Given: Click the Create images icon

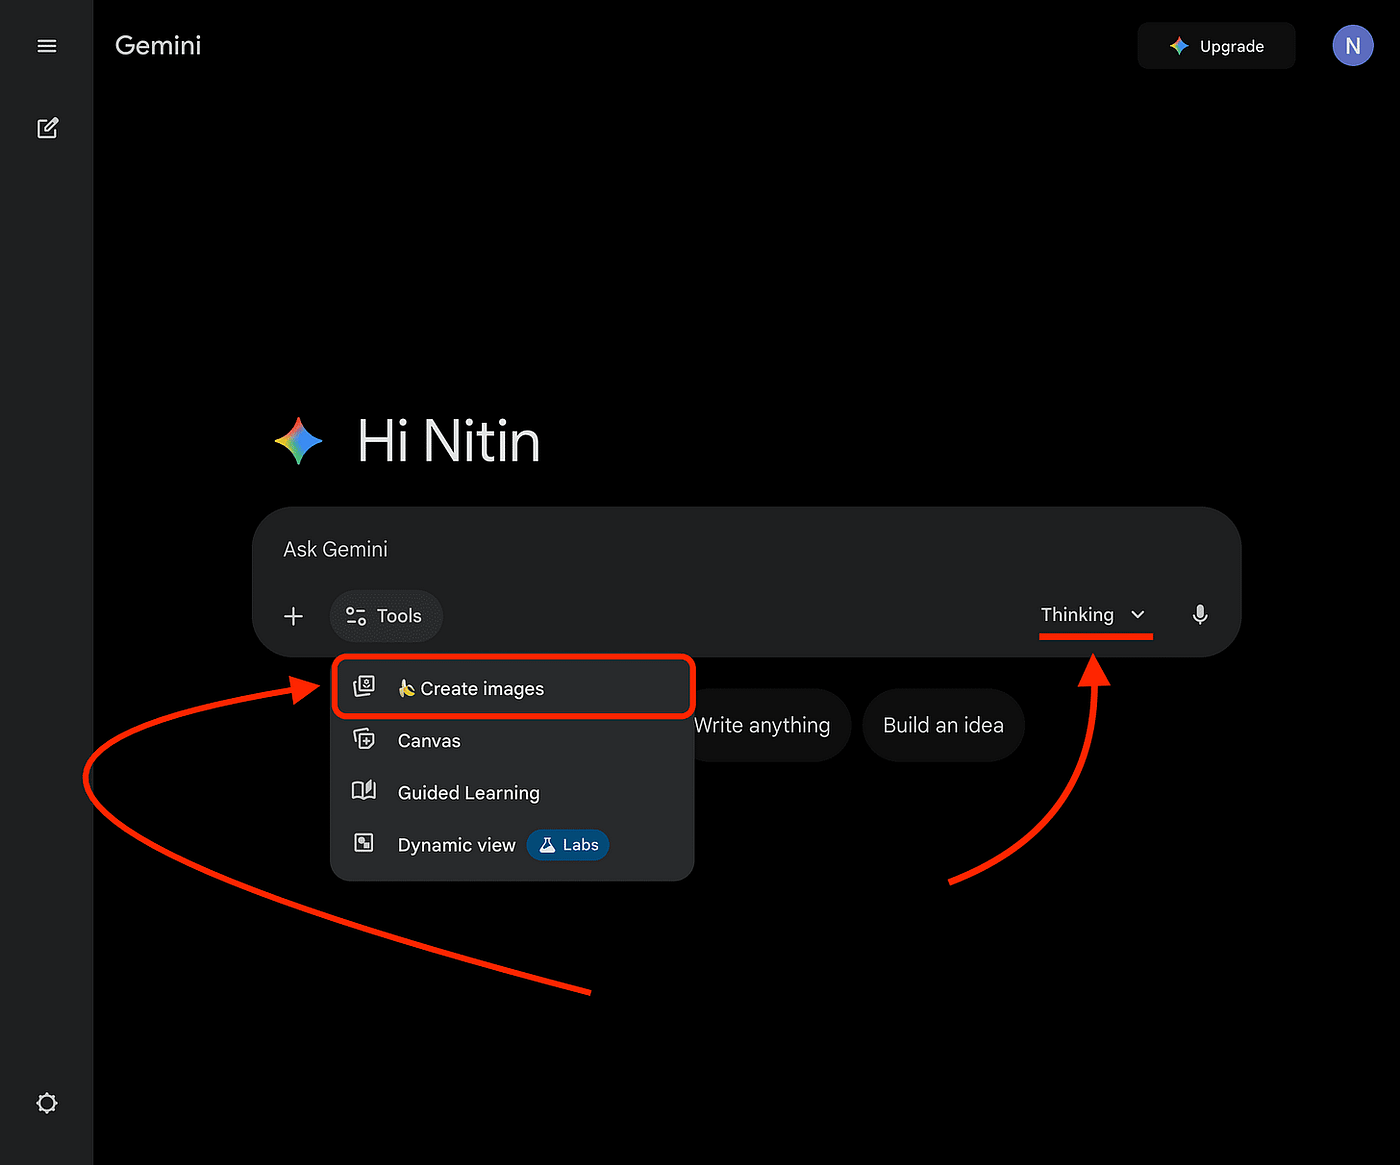Looking at the screenshot, I should pyautogui.click(x=364, y=686).
